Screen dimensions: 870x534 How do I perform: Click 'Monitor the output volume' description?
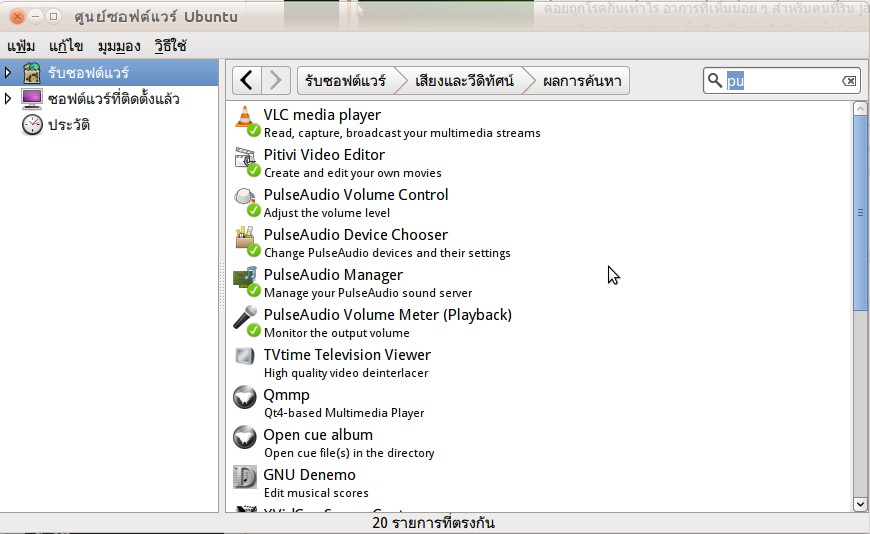[336, 333]
